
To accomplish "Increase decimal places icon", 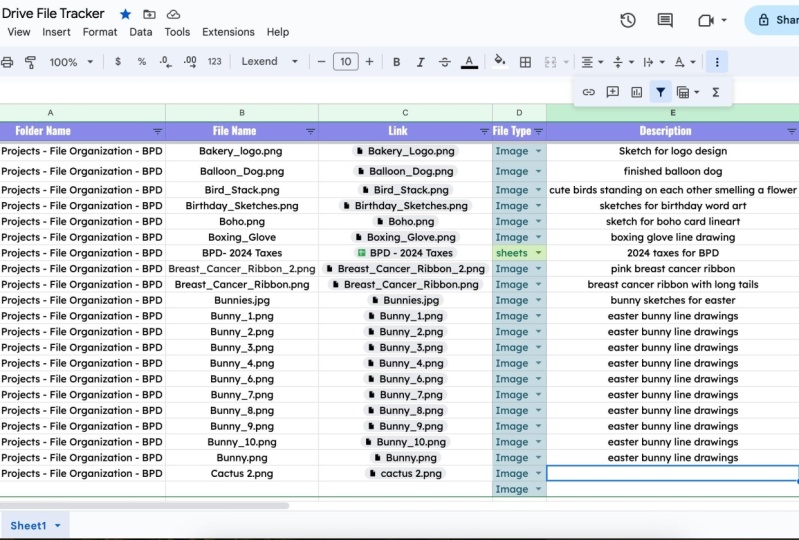I will pyautogui.click(x=190, y=62).
